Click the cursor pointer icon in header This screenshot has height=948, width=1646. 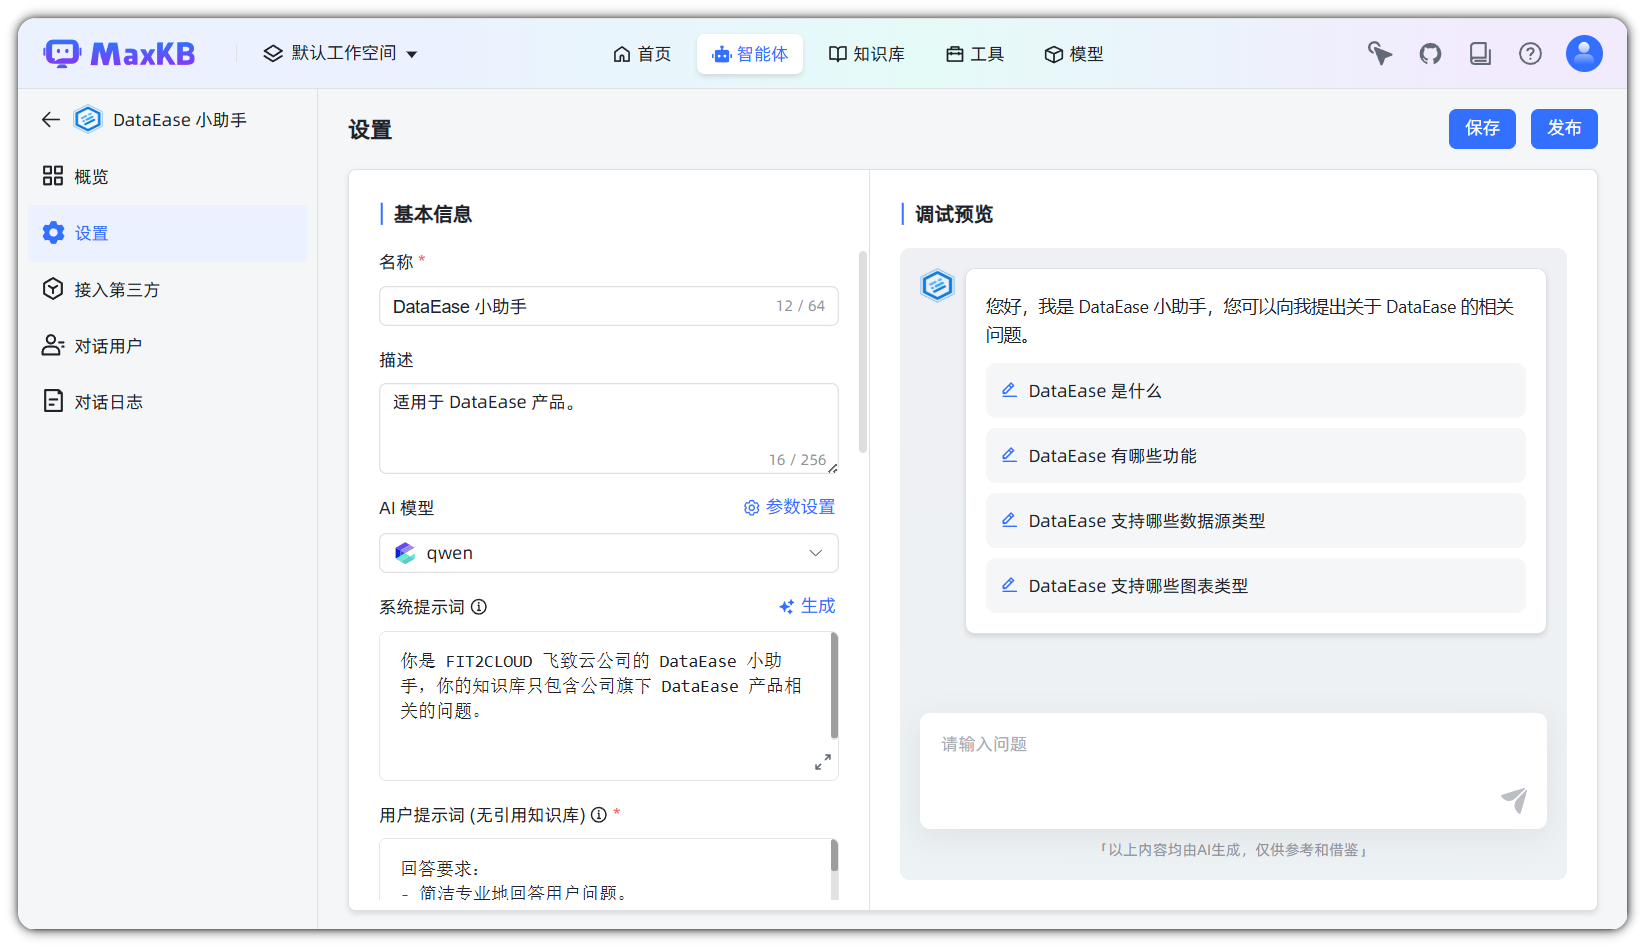[x=1380, y=54]
